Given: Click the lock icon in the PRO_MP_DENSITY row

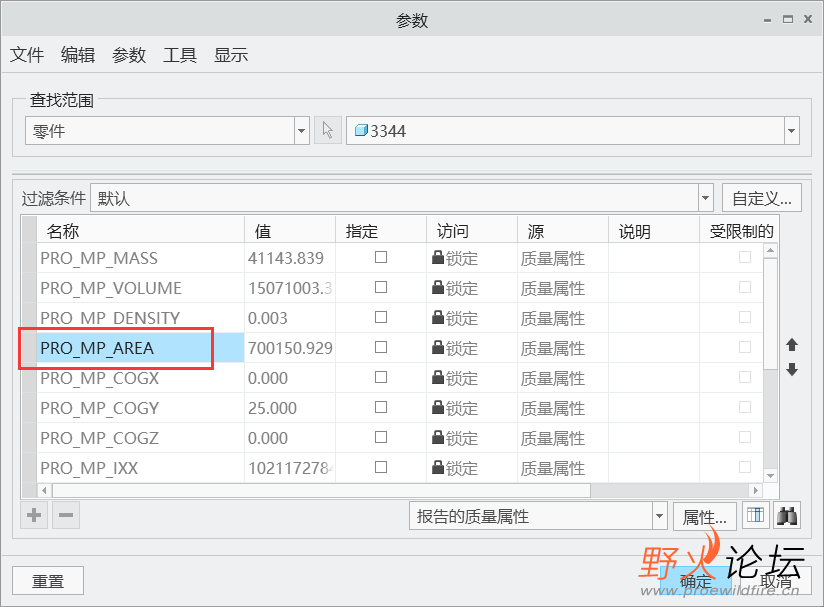Looking at the screenshot, I should point(438,317).
